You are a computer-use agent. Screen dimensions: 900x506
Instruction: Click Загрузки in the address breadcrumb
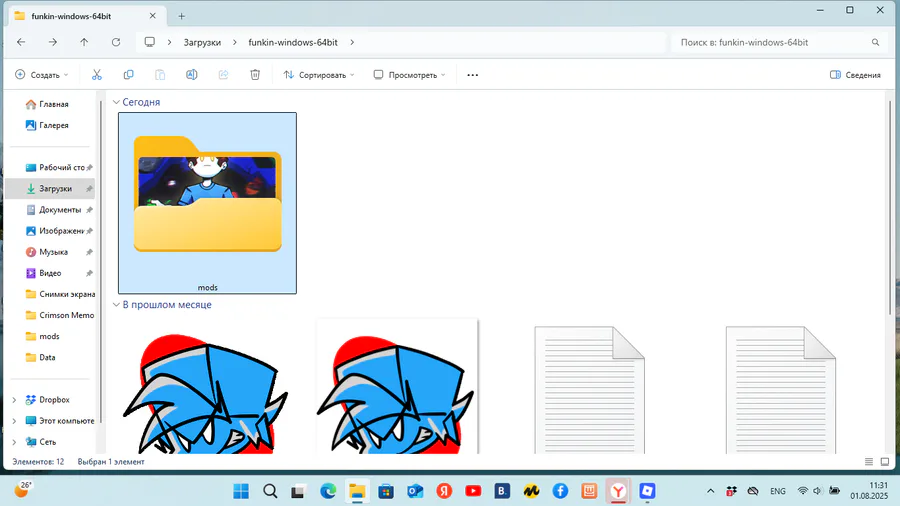click(202, 42)
